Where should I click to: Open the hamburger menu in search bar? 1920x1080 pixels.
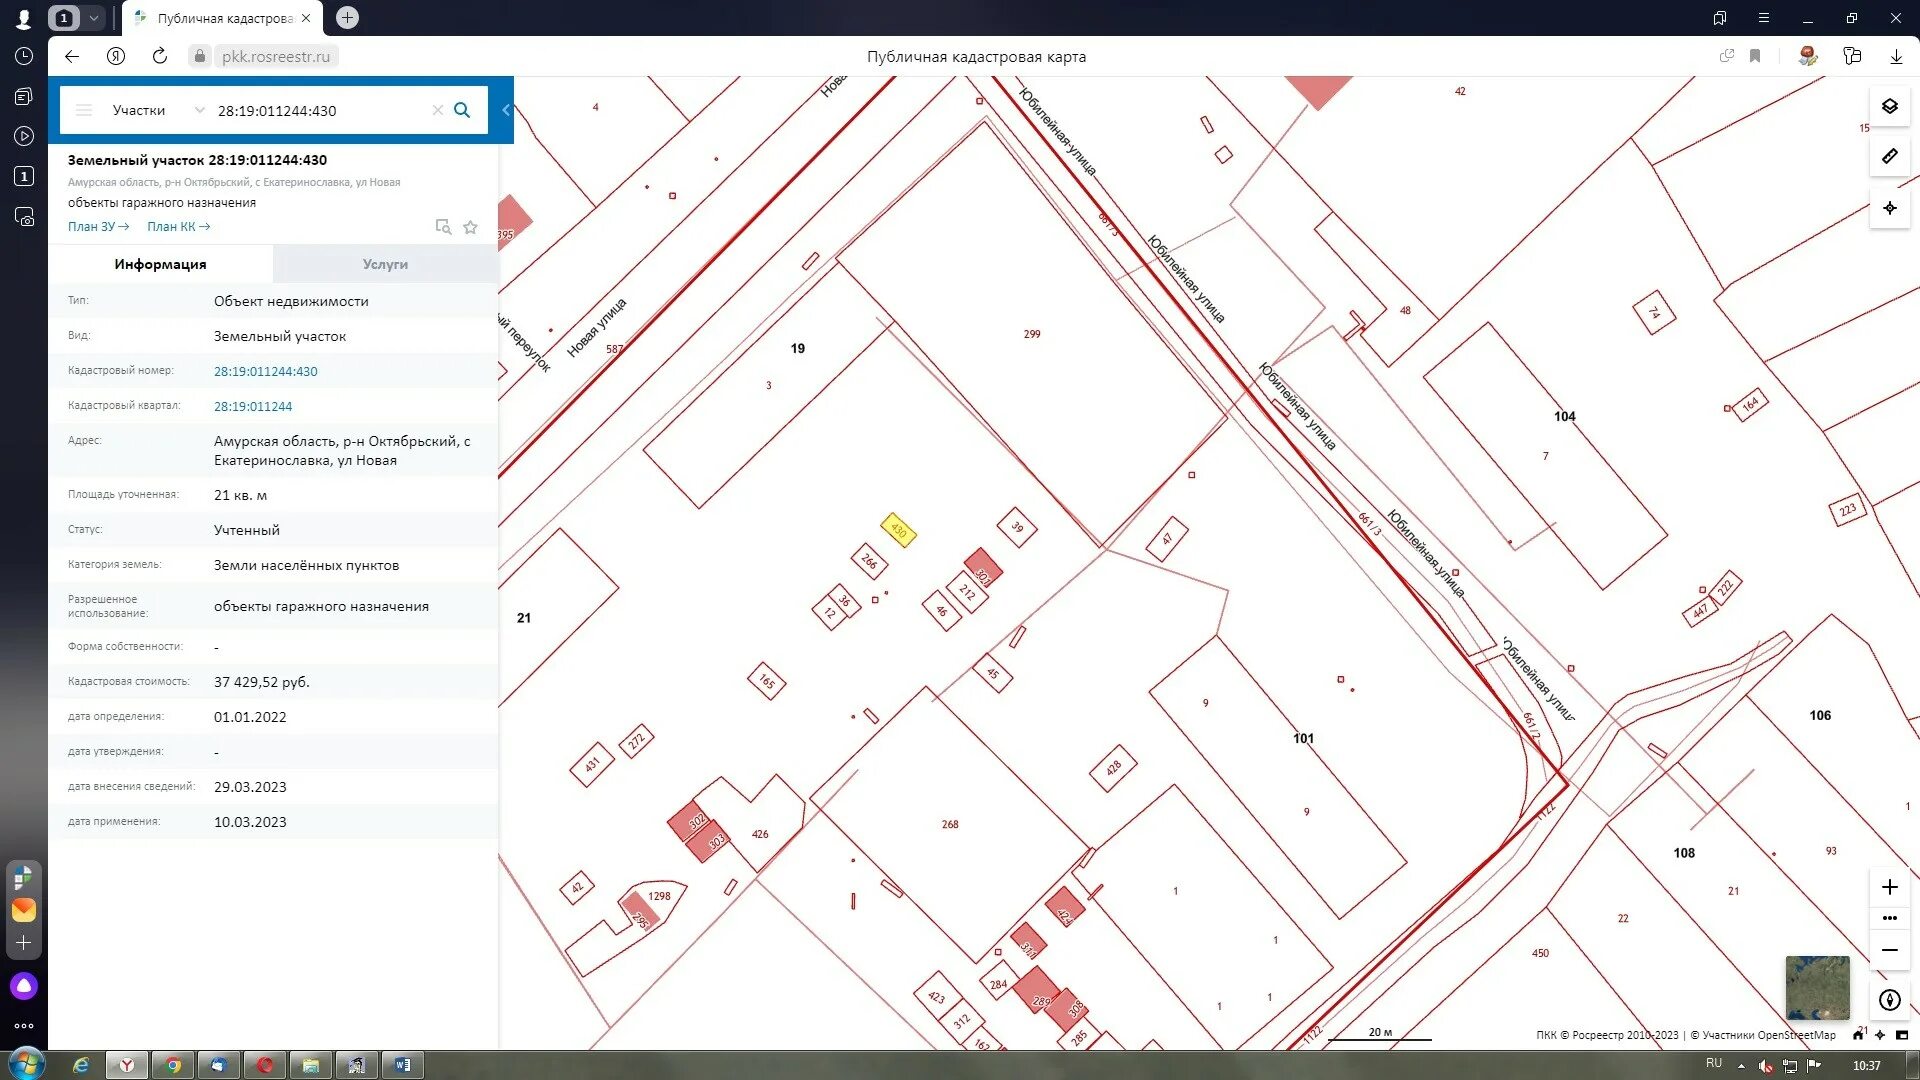point(84,110)
